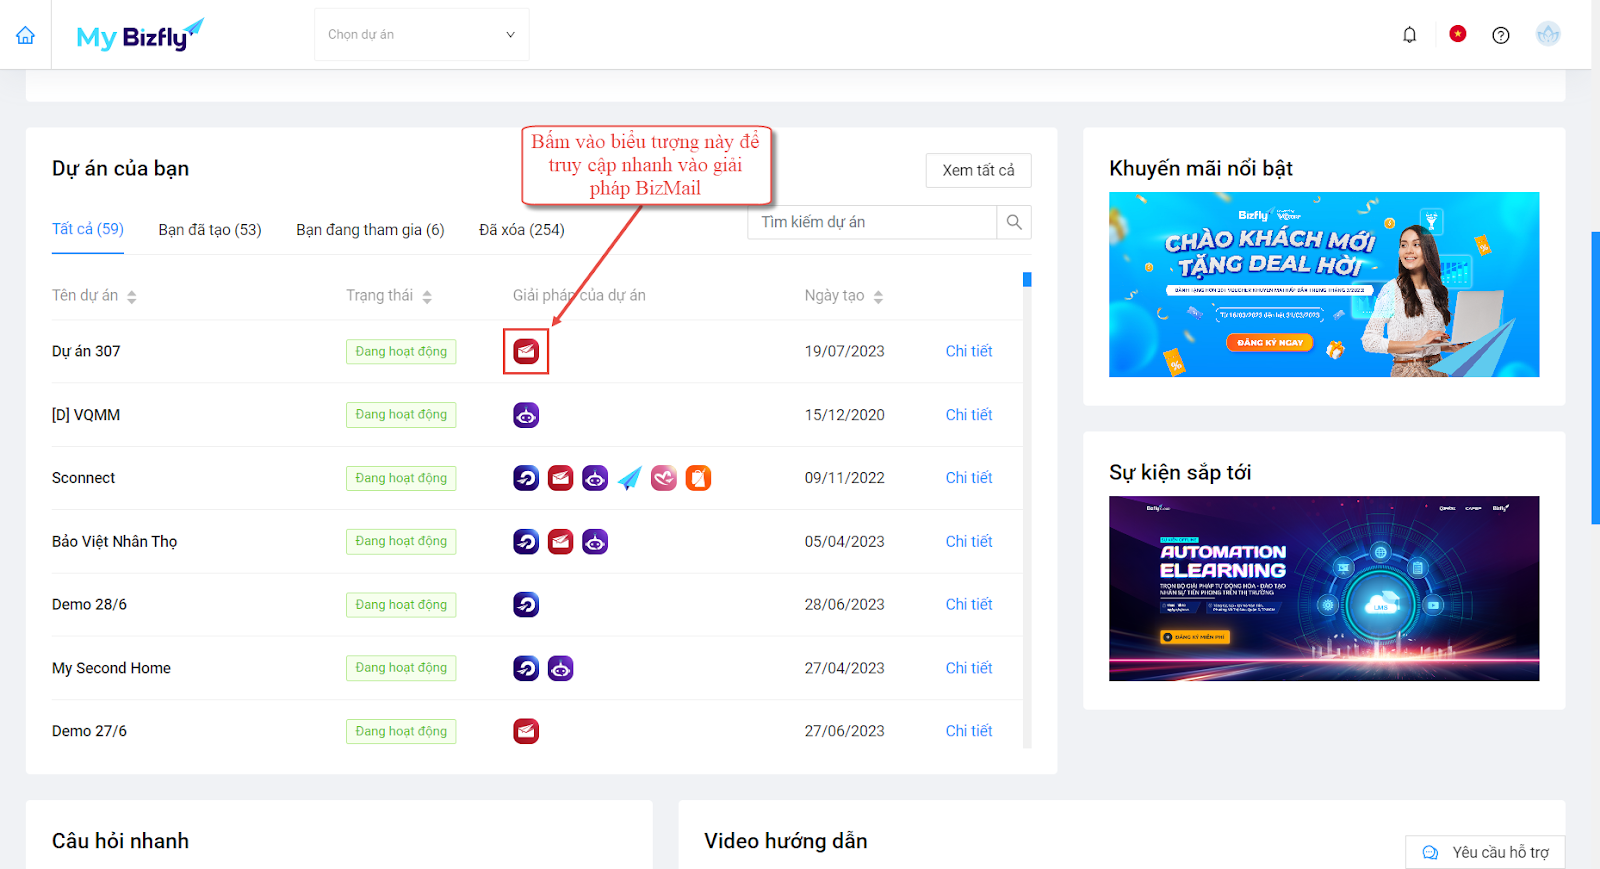This screenshot has width=1600, height=869.
Task: Open the blue paper plane icon in Sconnect row
Action: (x=629, y=478)
